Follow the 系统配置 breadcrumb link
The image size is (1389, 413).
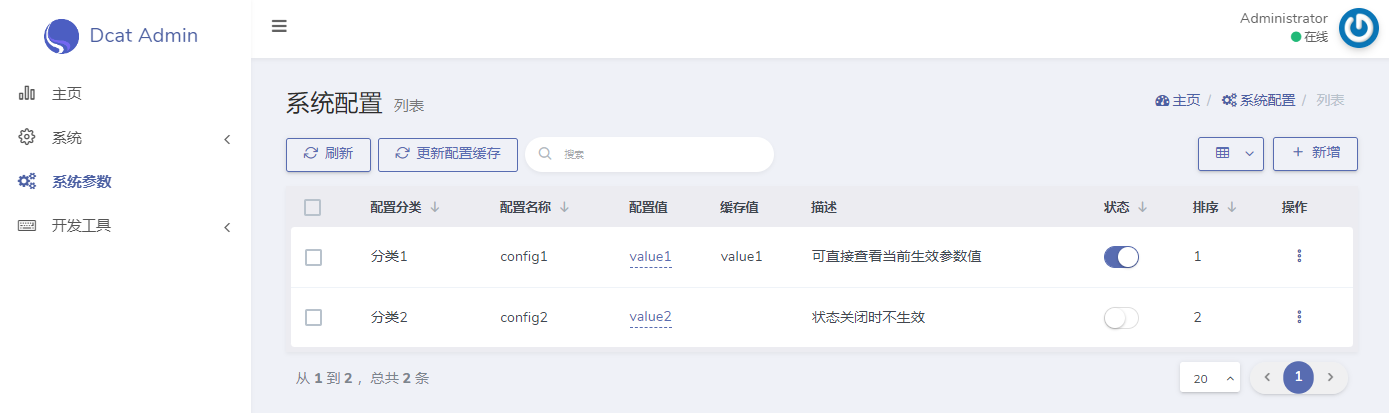(1267, 100)
